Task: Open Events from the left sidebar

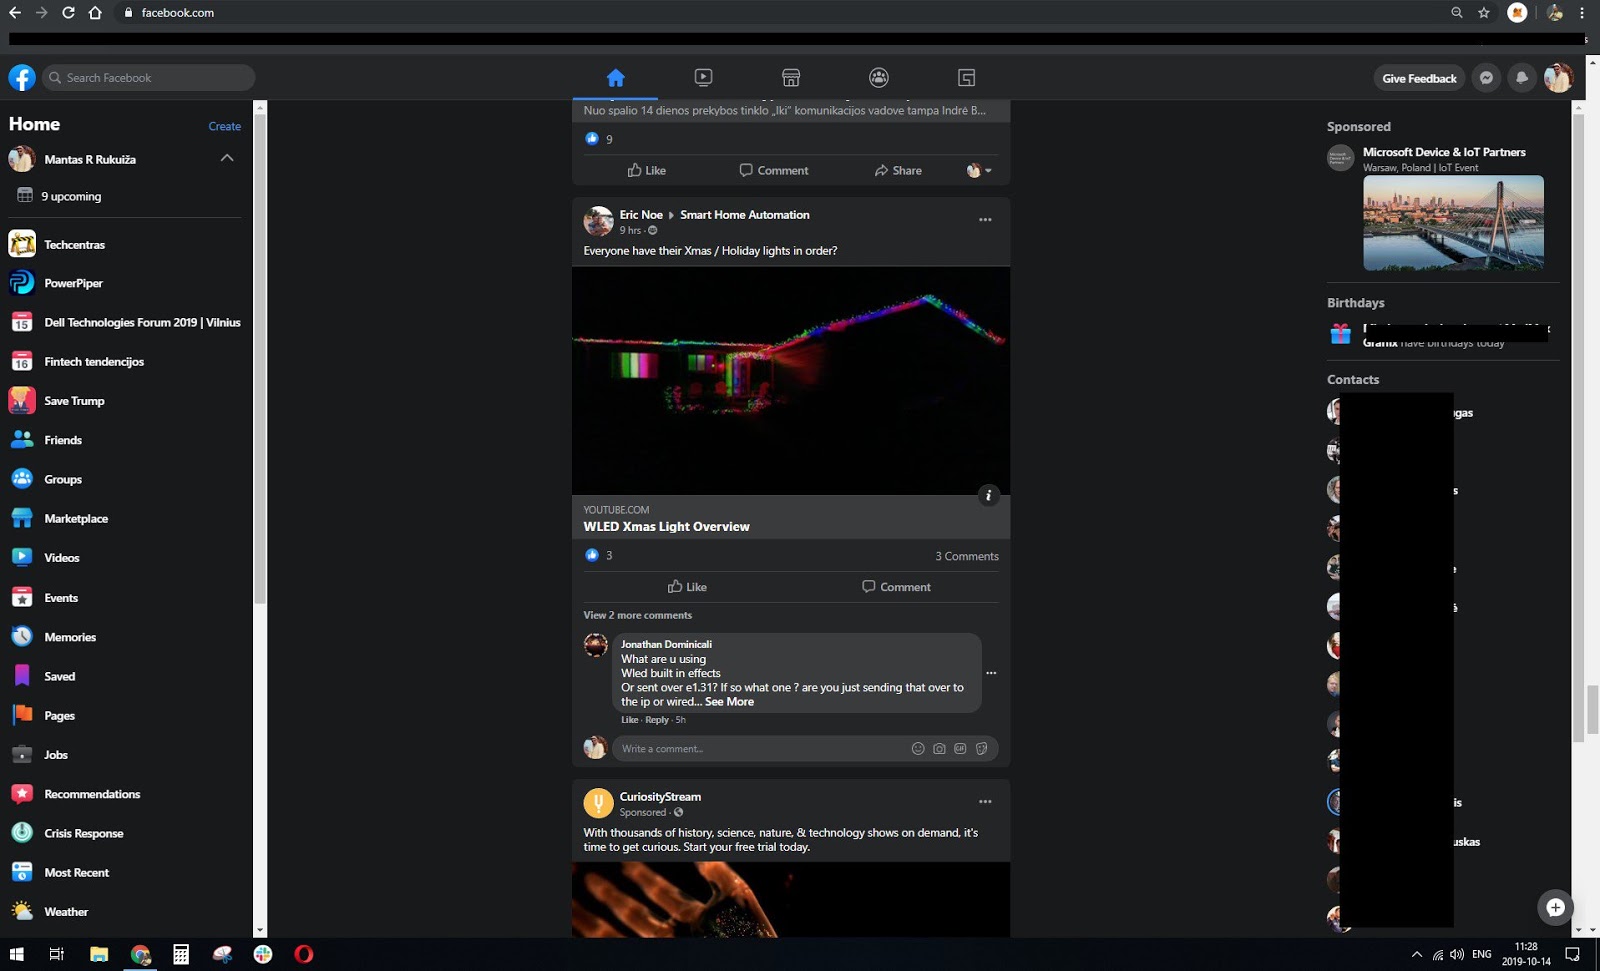Action: (x=61, y=597)
